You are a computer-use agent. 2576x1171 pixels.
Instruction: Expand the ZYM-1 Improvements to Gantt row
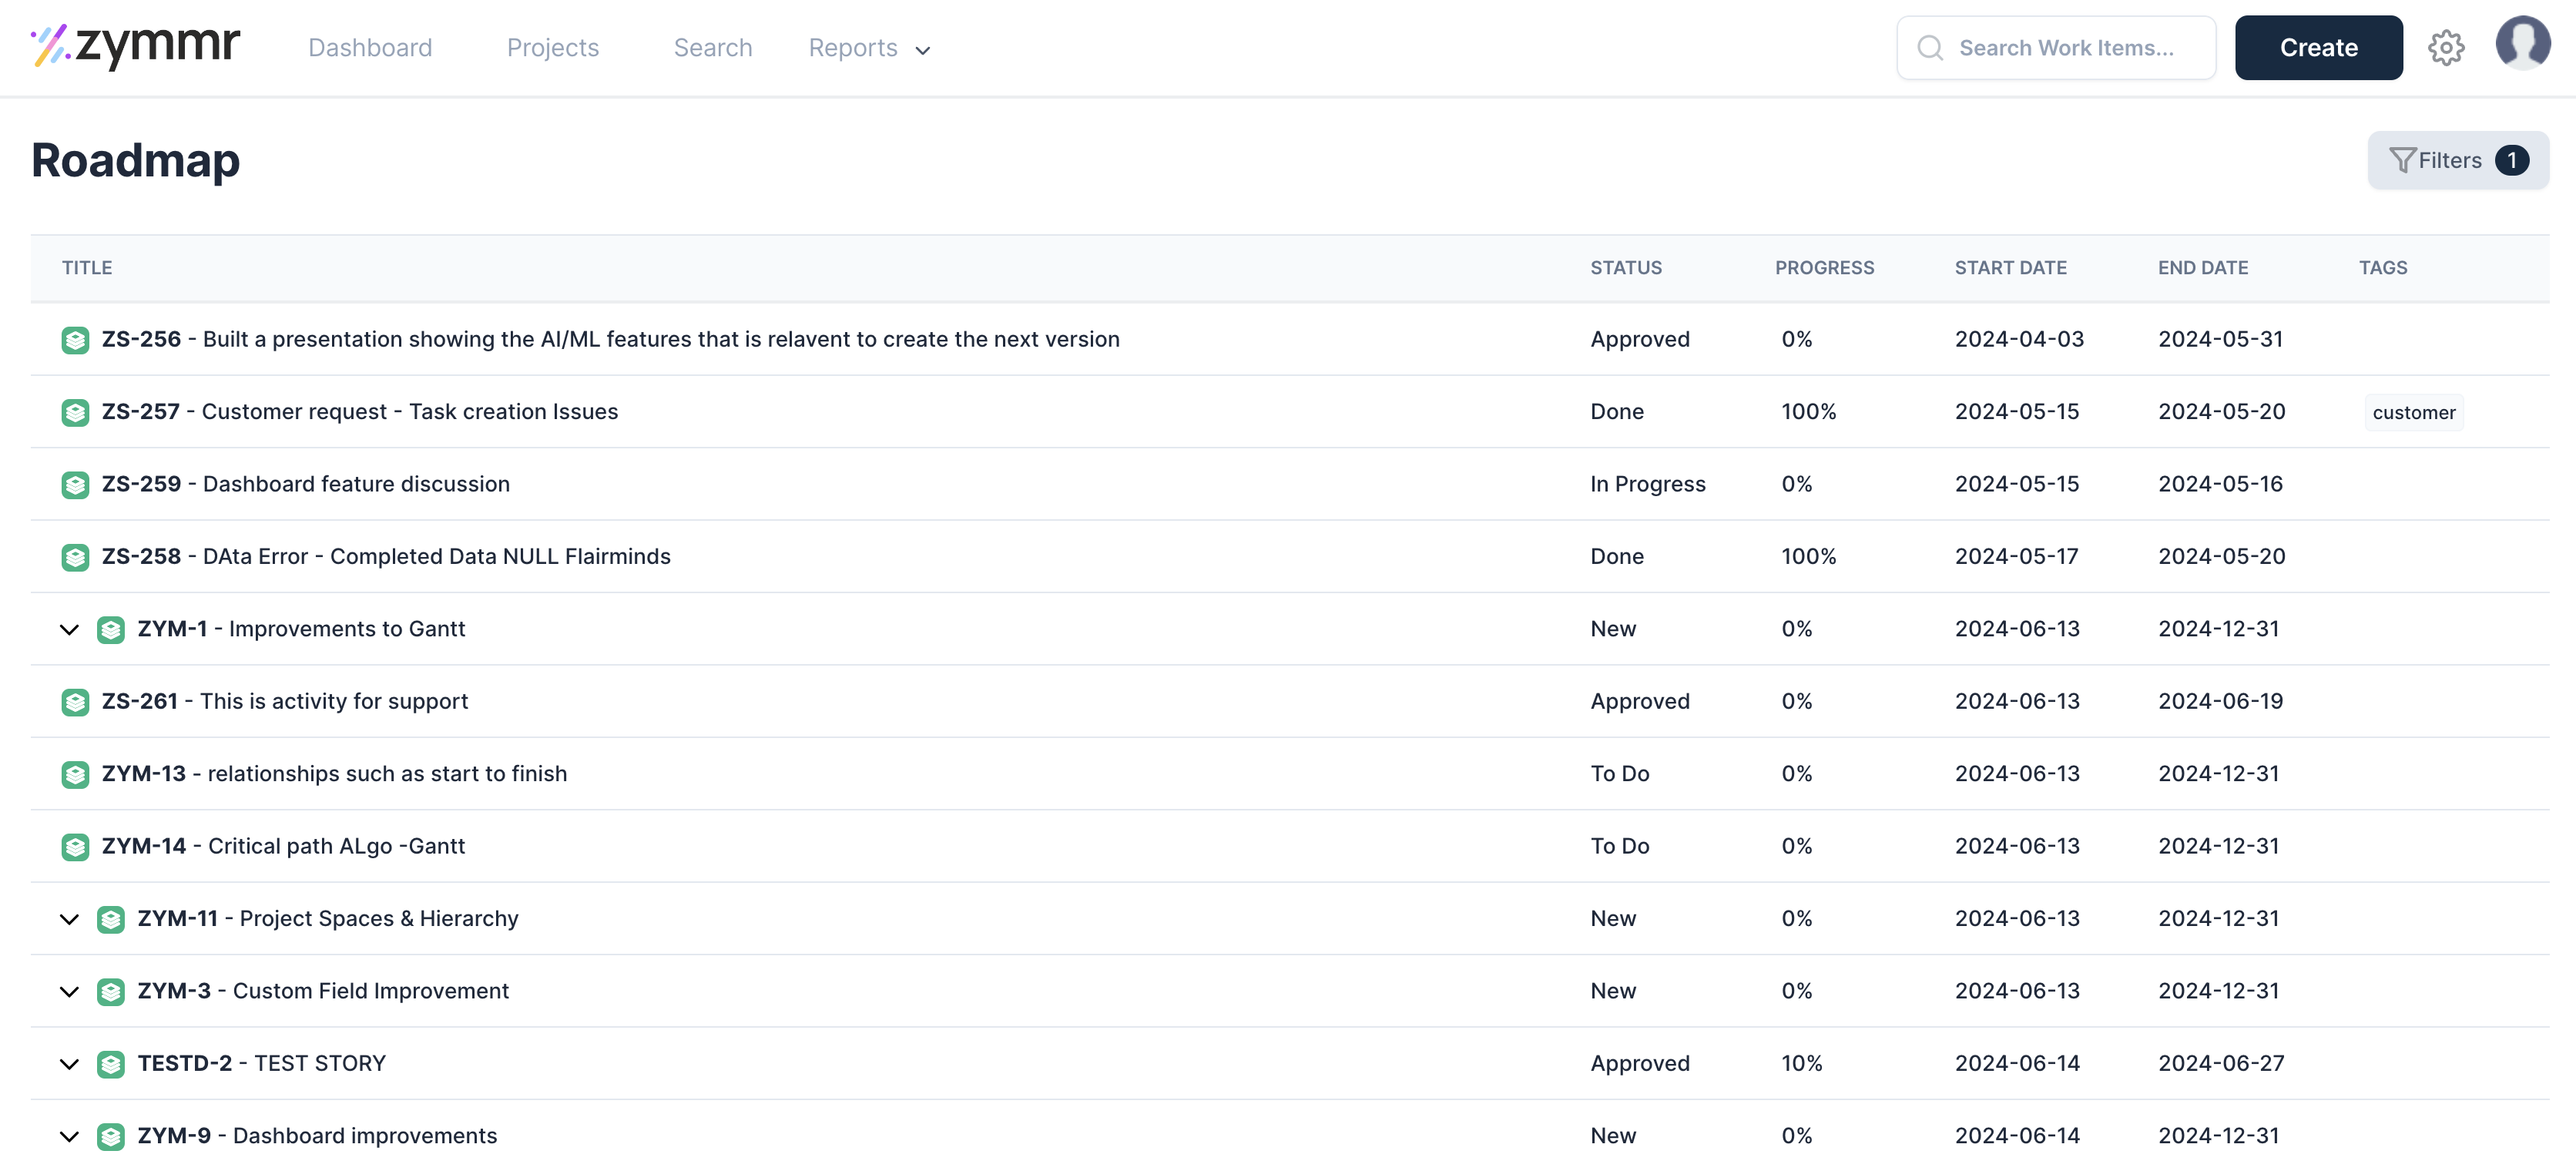[69, 630]
